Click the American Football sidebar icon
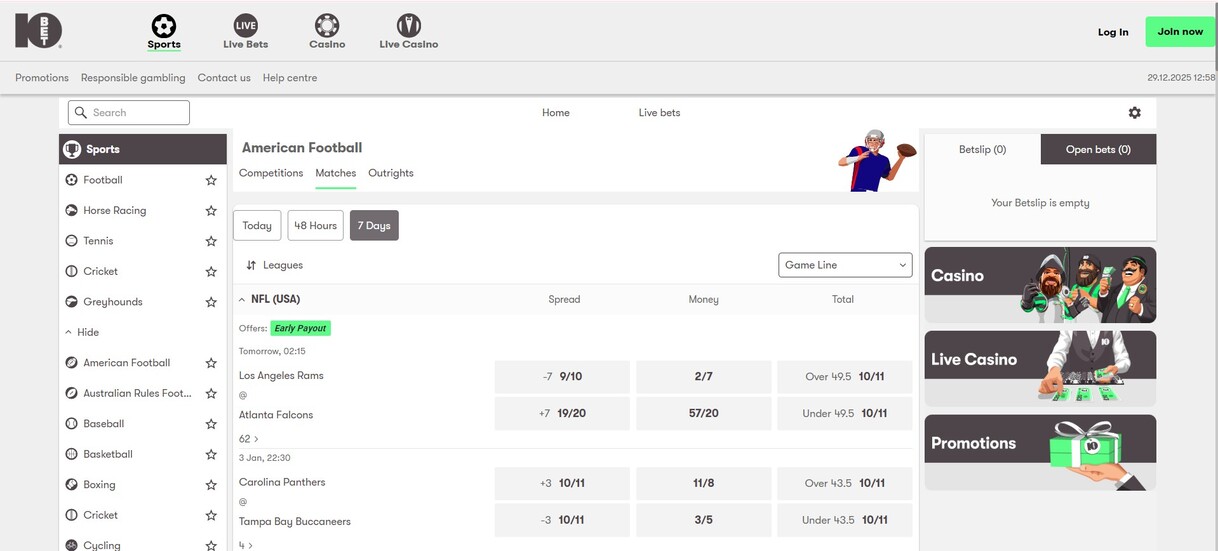The image size is (1218, 551). (71, 363)
